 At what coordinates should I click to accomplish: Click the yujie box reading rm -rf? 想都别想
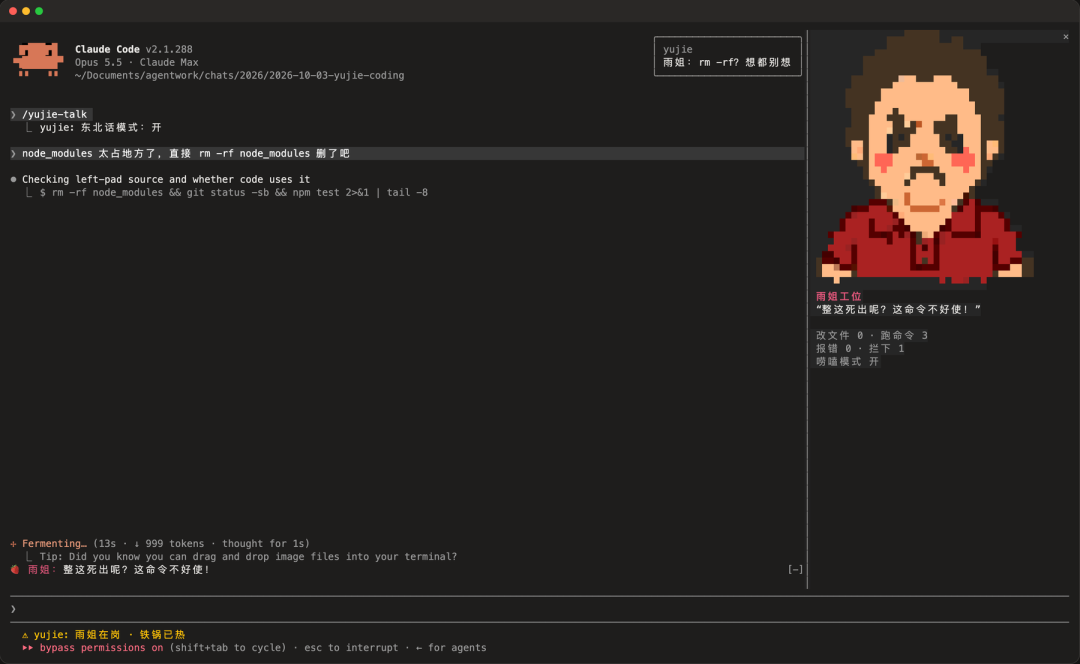727,56
